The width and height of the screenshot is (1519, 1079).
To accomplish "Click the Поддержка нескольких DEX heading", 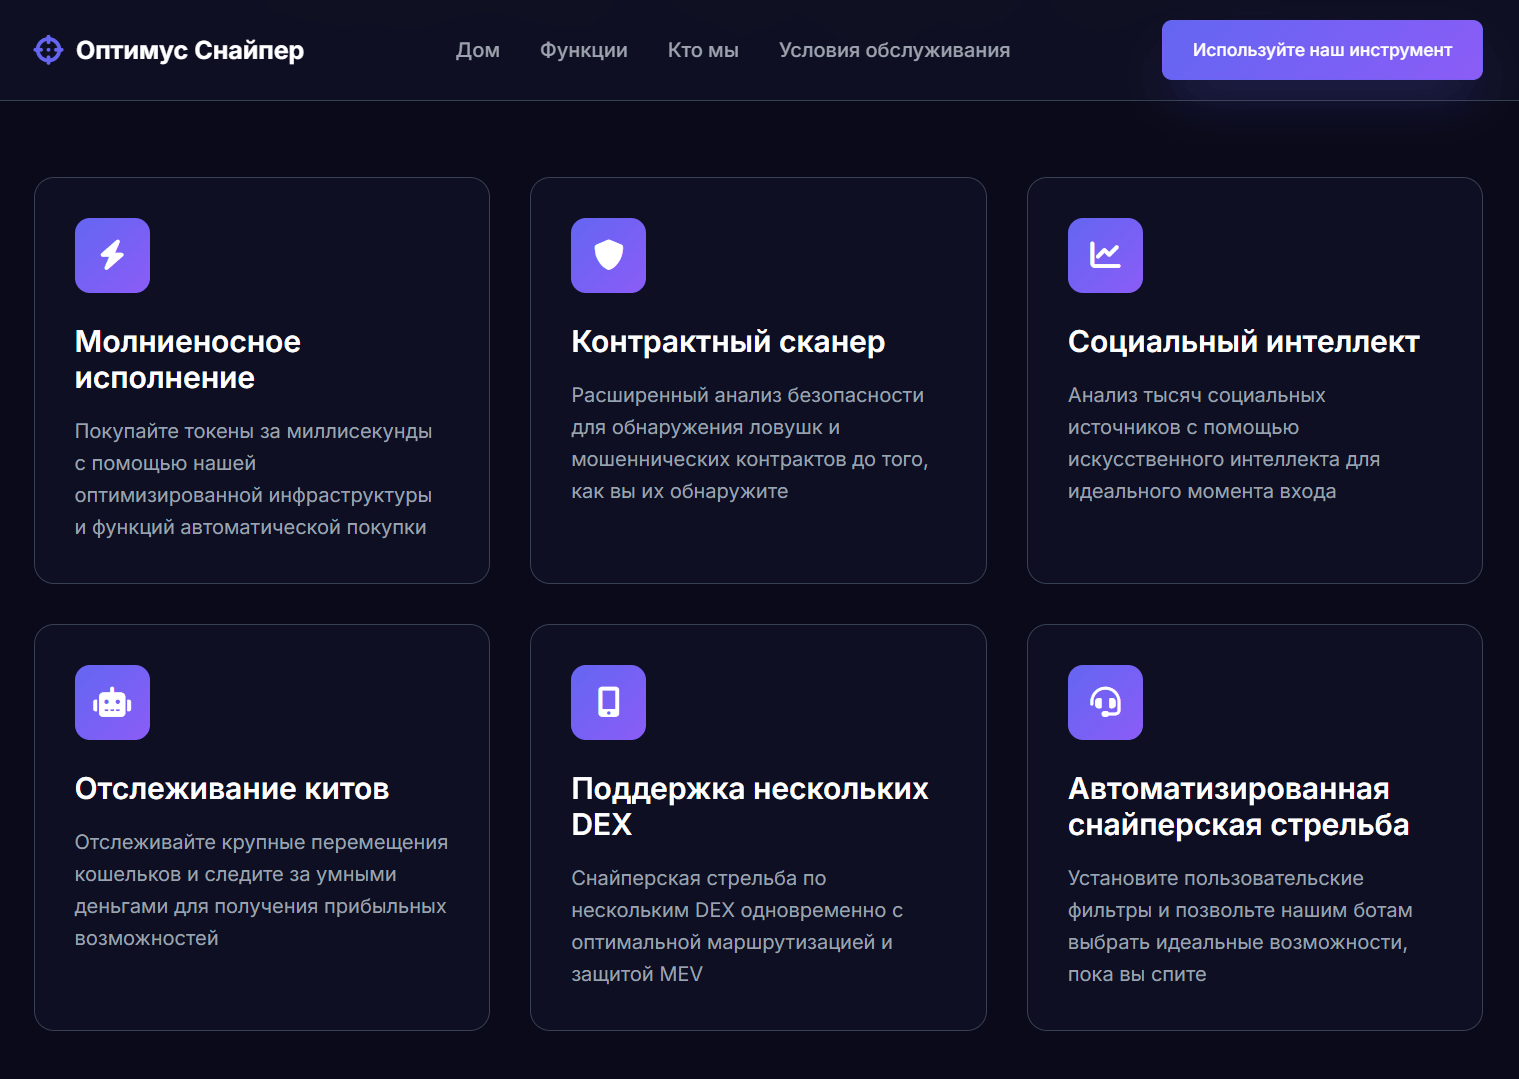I will (x=749, y=806).
